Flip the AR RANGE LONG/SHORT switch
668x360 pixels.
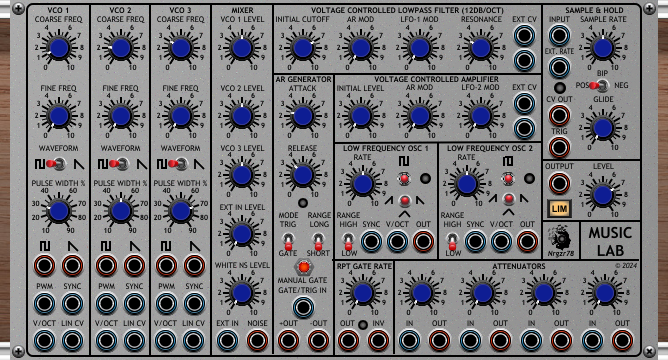point(318,241)
